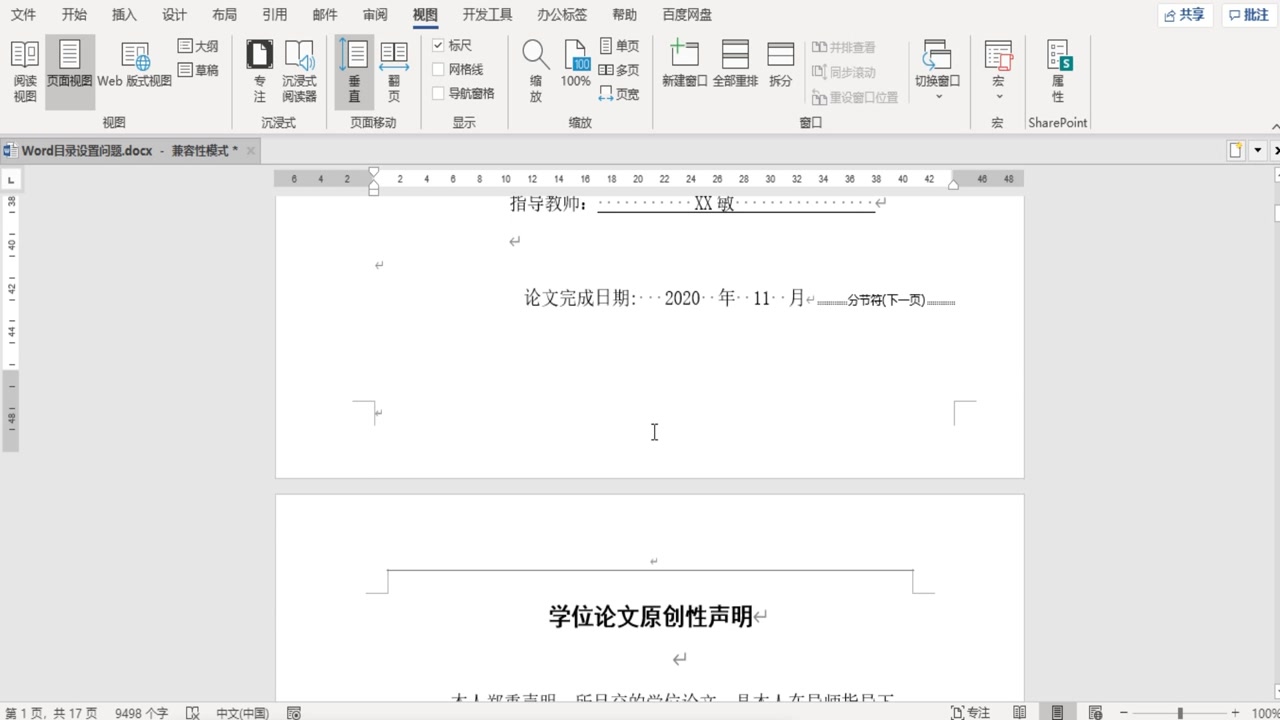Open the Help (帮助) tab
The height and width of the screenshot is (720, 1280).
(624, 15)
